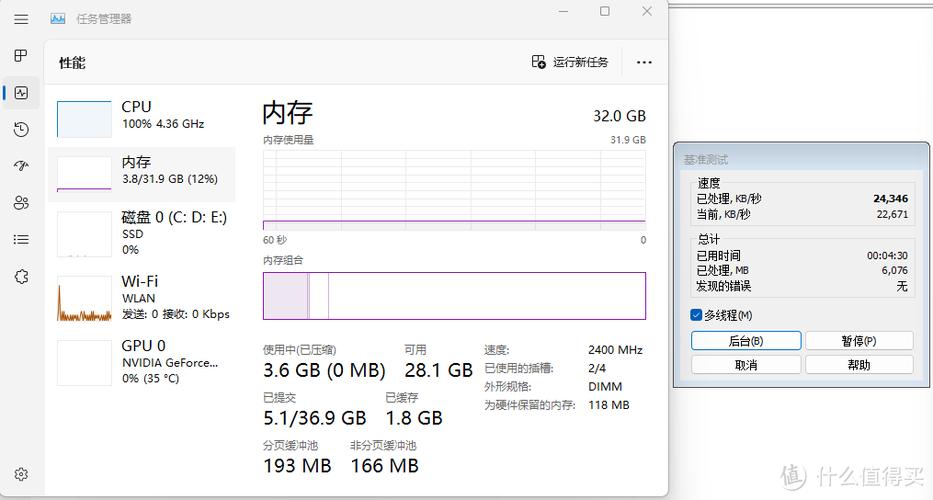This screenshot has width=933, height=500.
Task: Select the Performance page icon in sidebar
Action: pos(21,93)
